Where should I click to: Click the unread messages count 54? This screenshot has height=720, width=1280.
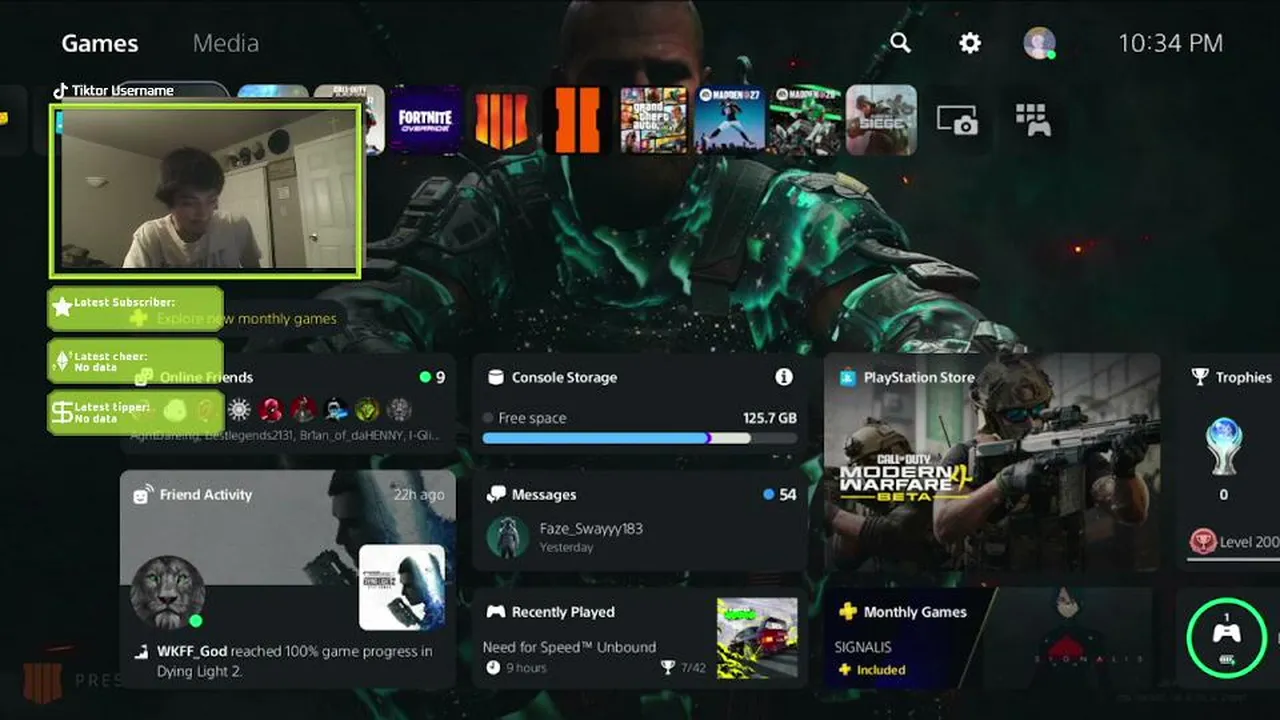[788, 494]
